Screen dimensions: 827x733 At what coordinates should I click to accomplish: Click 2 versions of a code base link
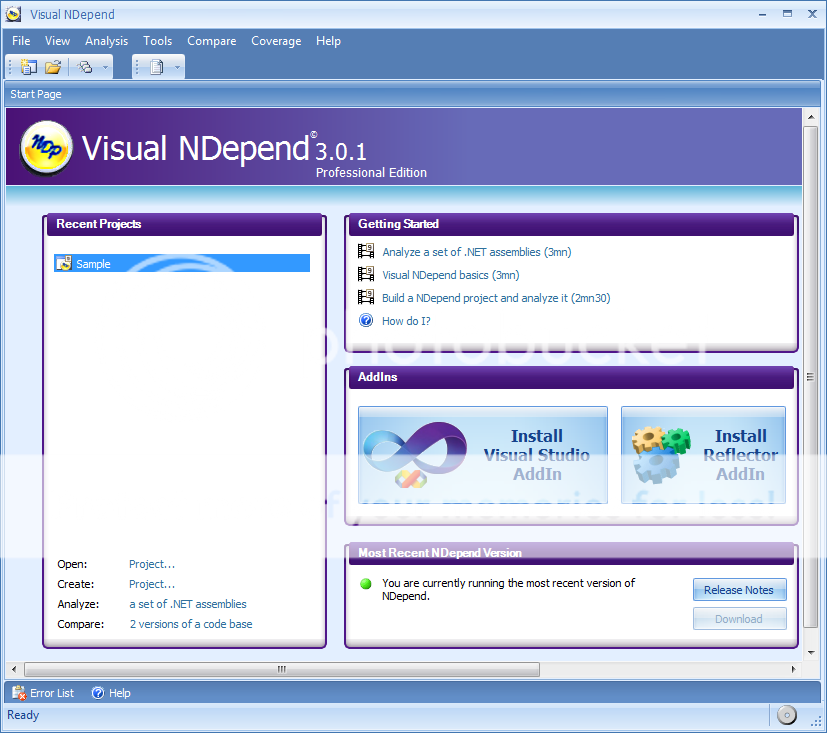[191, 624]
